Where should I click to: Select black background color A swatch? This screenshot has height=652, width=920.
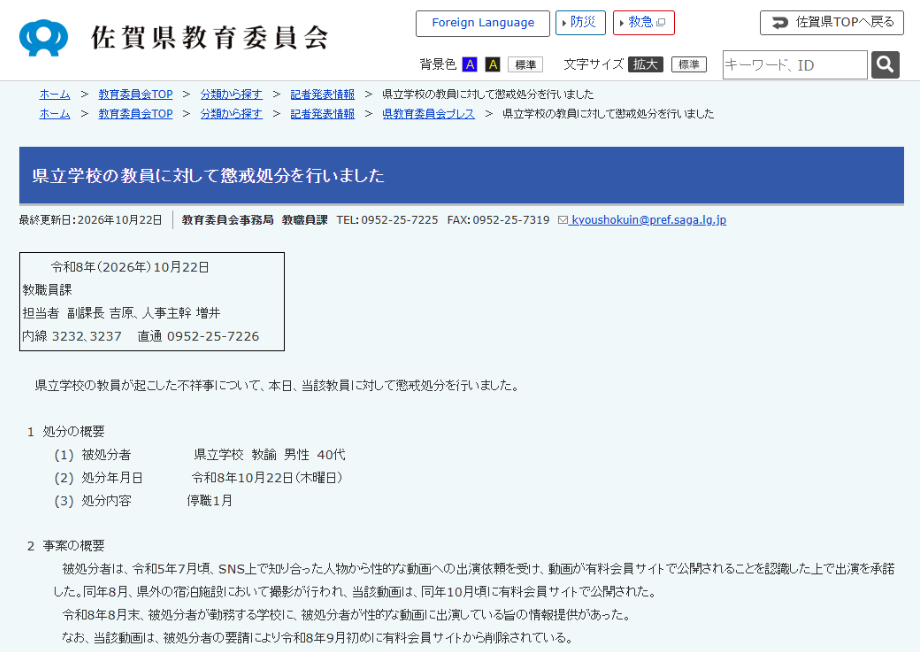(x=493, y=65)
